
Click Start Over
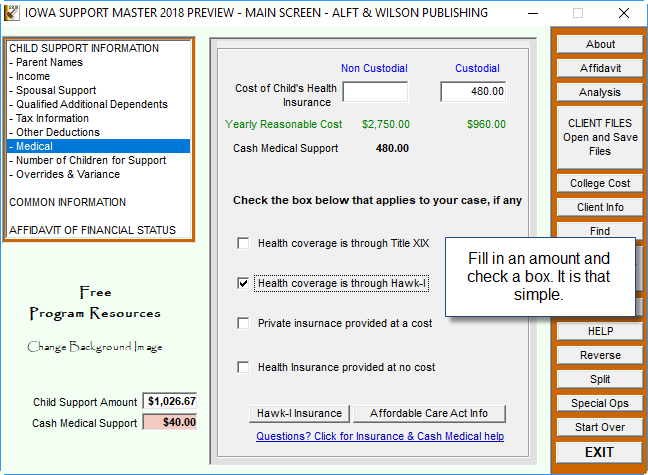tap(600, 427)
